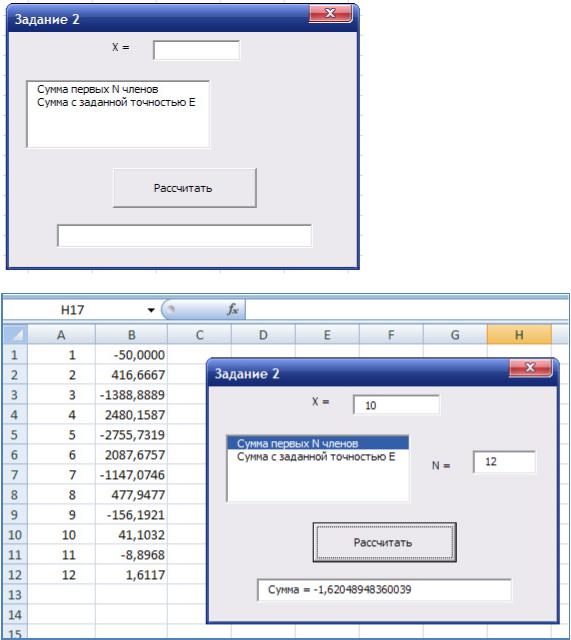The width and height of the screenshot is (571, 640).
Task: Click the fx insert function icon
Action: tap(233, 310)
